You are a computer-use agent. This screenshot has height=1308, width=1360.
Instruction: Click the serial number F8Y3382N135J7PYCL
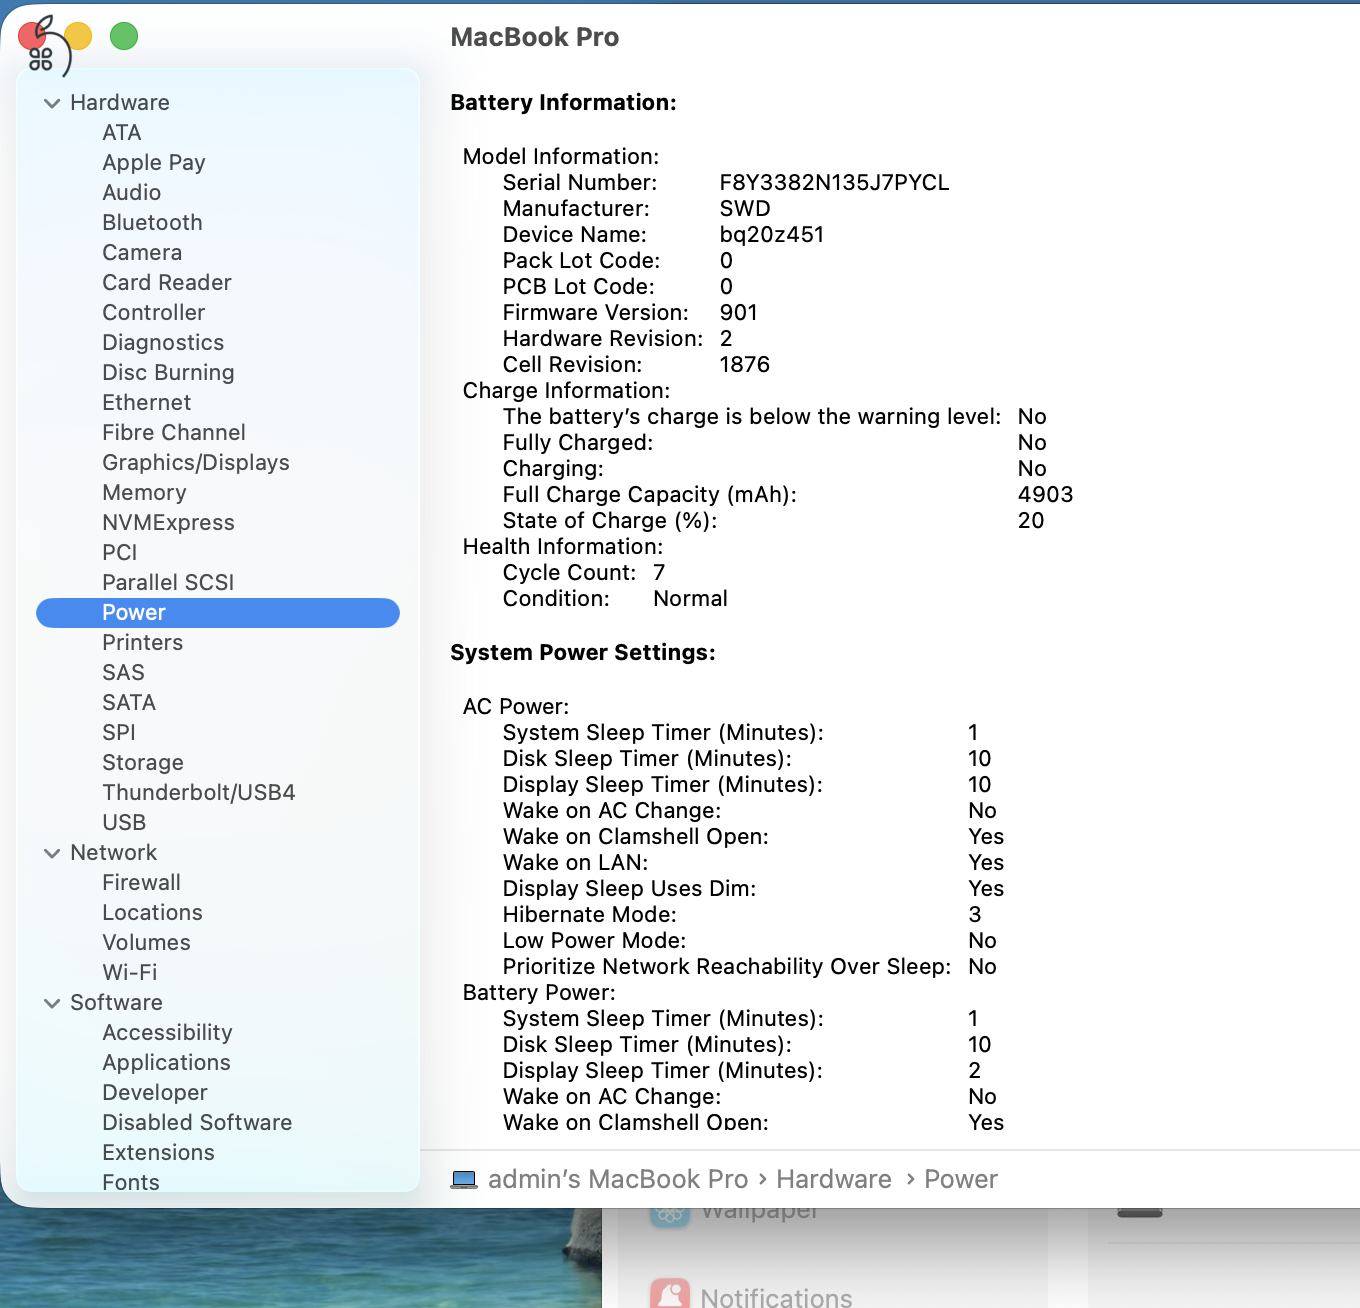pyautogui.click(x=835, y=183)
